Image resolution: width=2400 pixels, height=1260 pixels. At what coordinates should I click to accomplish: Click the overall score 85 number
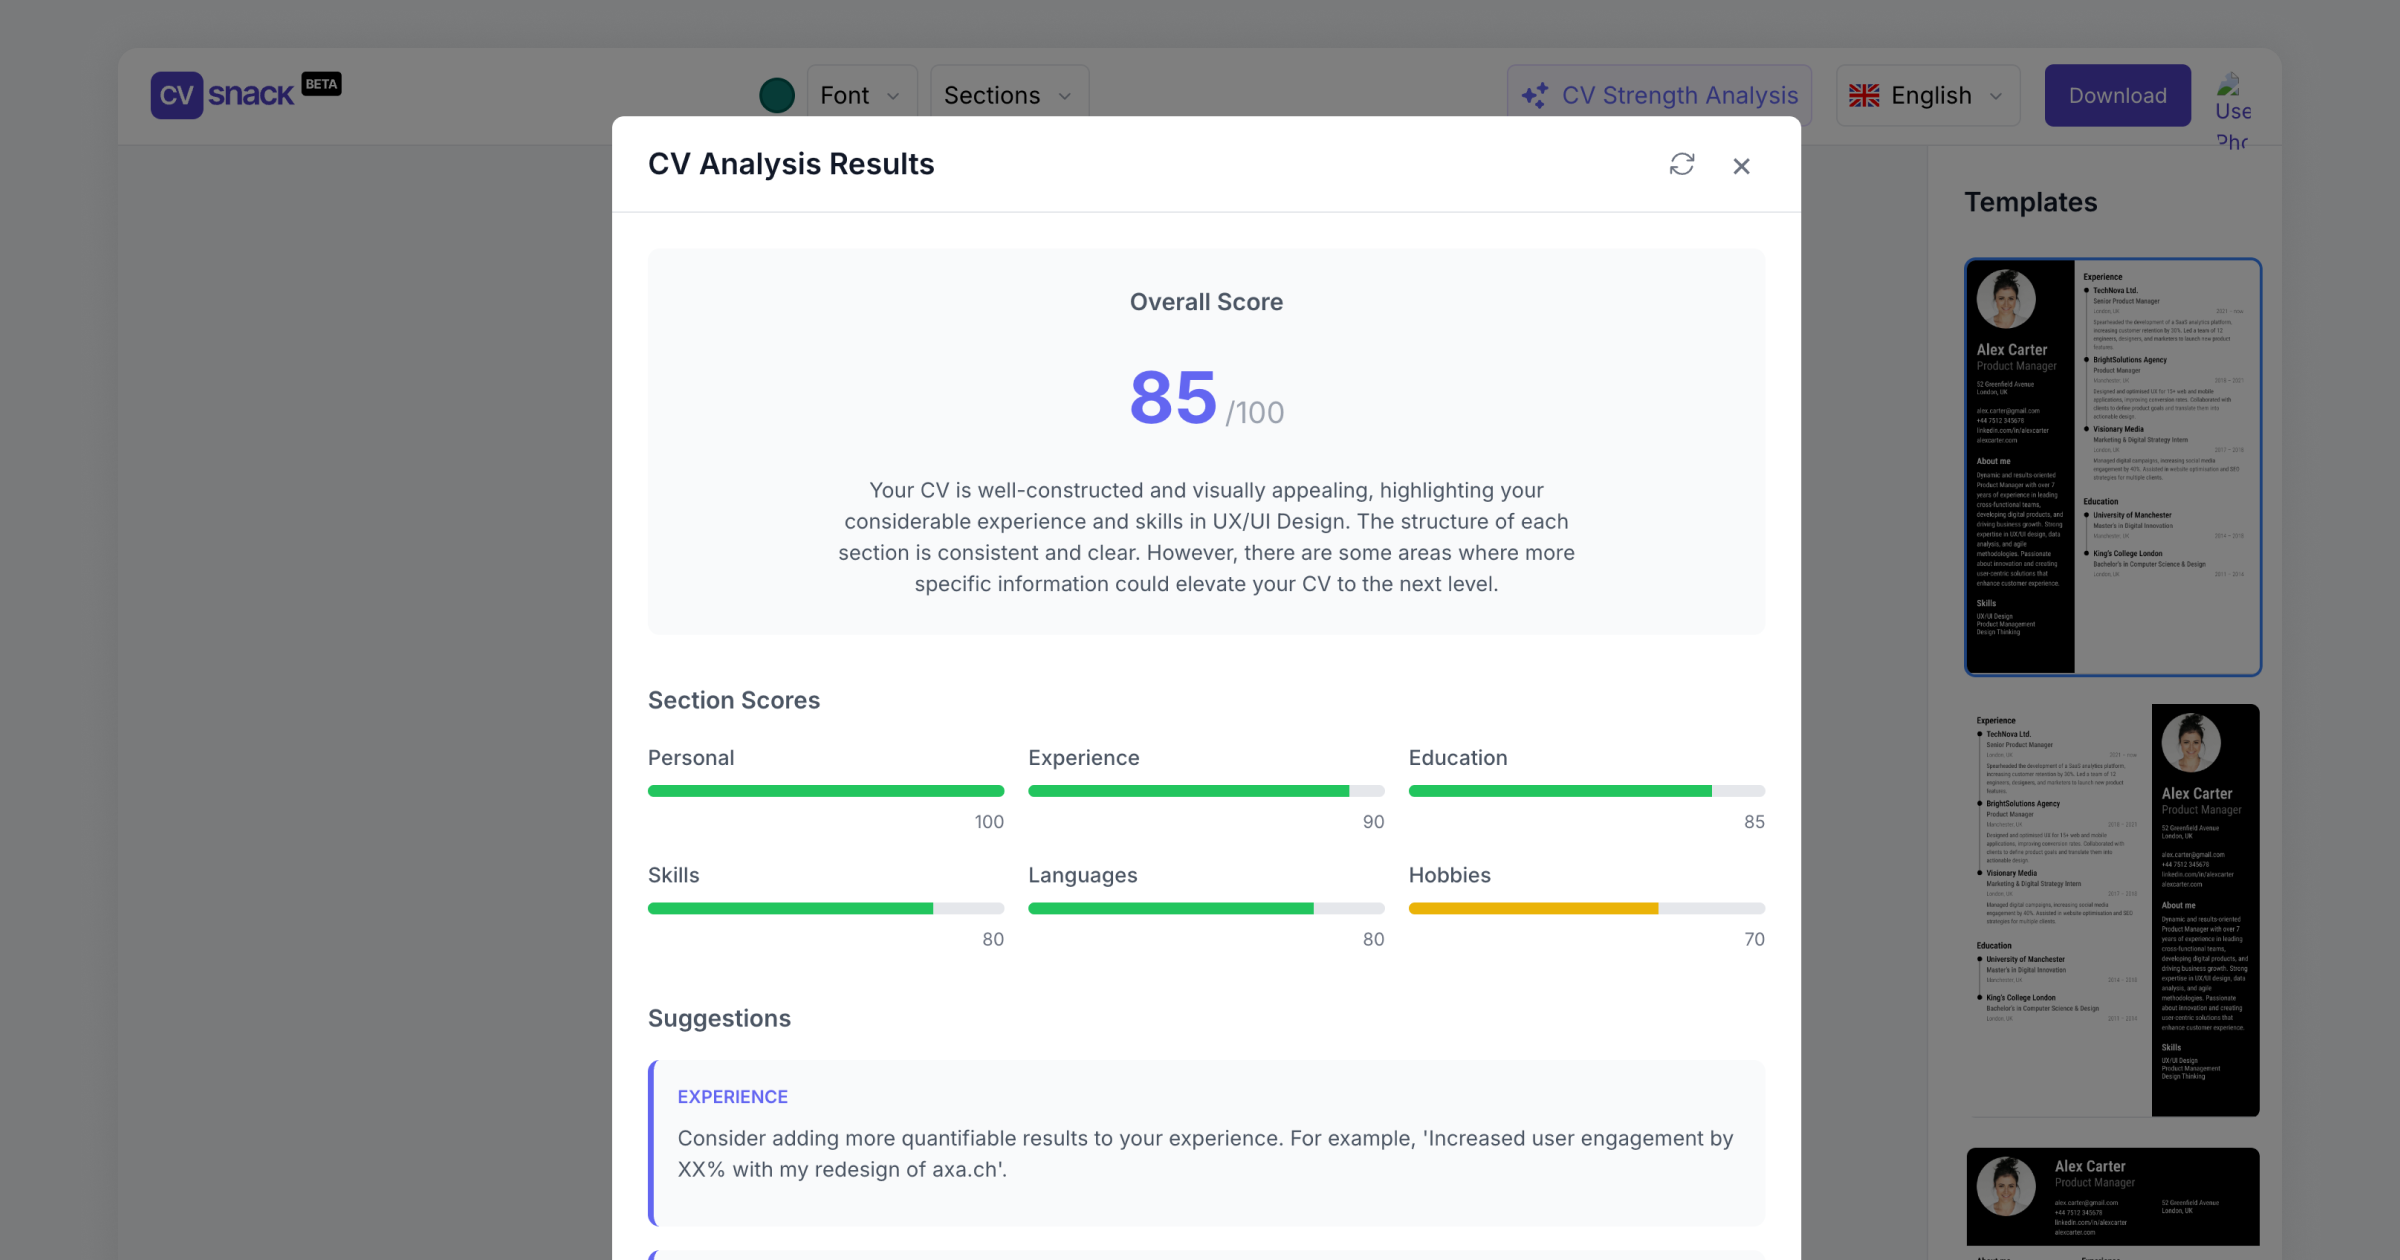click(1173, 397)
